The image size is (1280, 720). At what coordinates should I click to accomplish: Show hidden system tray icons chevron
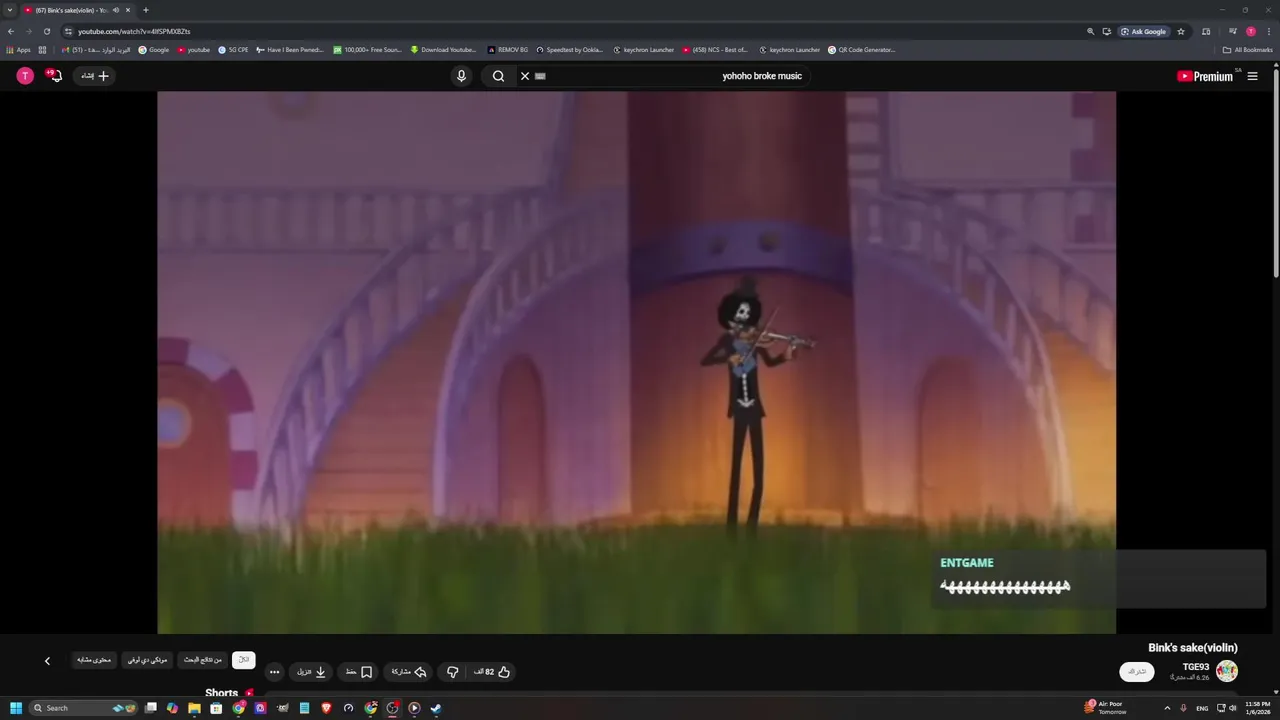[x=1167, y=708]
